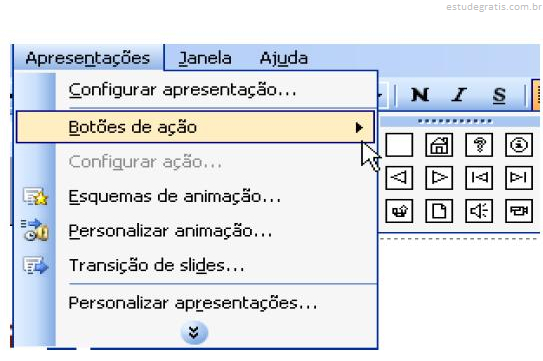Image resolution: width=543 pixels, height=361 pixels.
Task: Expand the full menu with double chevron
Action: (194, 333)
